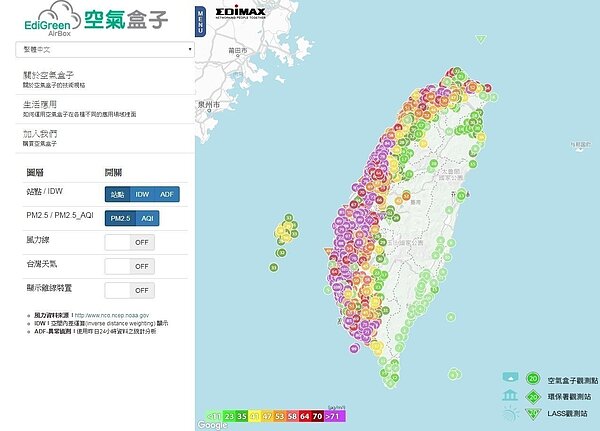Click the yellow scale swatch labeled 41
This screenshot has width=600, height=431.
click(x=254, y=416)
